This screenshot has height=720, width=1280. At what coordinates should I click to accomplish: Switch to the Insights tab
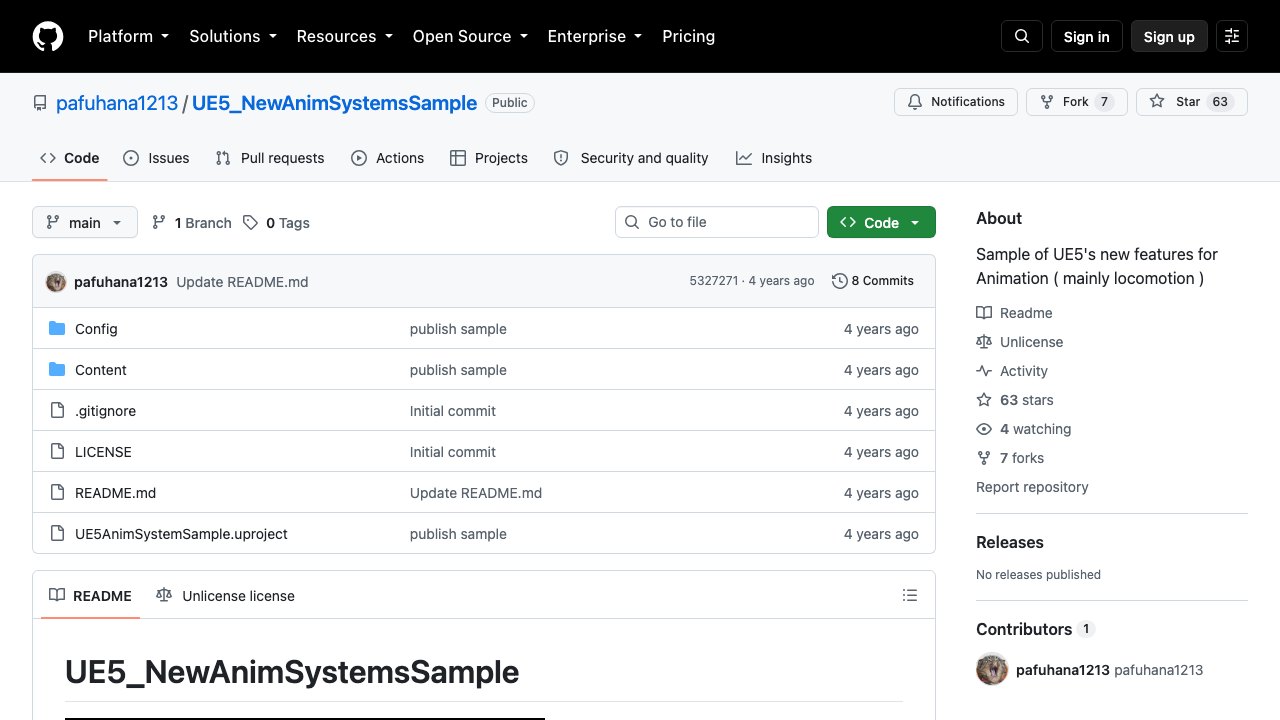774,158
